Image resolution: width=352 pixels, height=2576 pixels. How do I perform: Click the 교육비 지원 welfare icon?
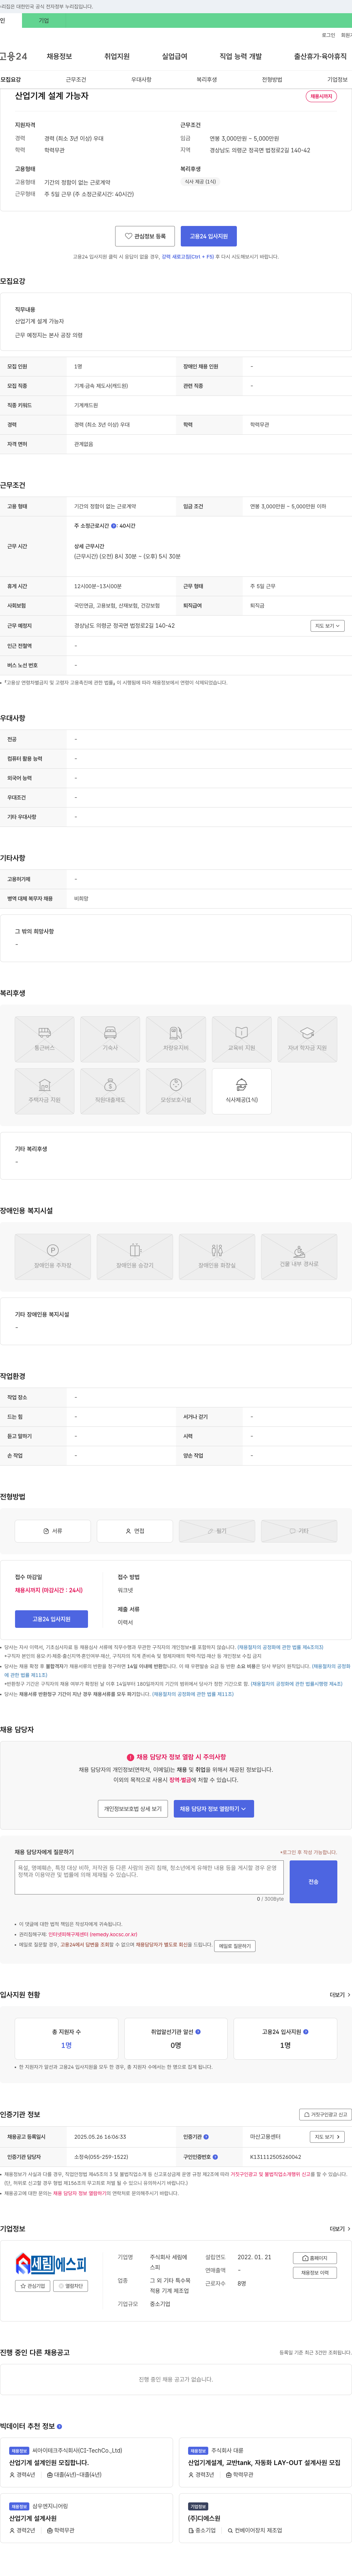pos(241,1039)
